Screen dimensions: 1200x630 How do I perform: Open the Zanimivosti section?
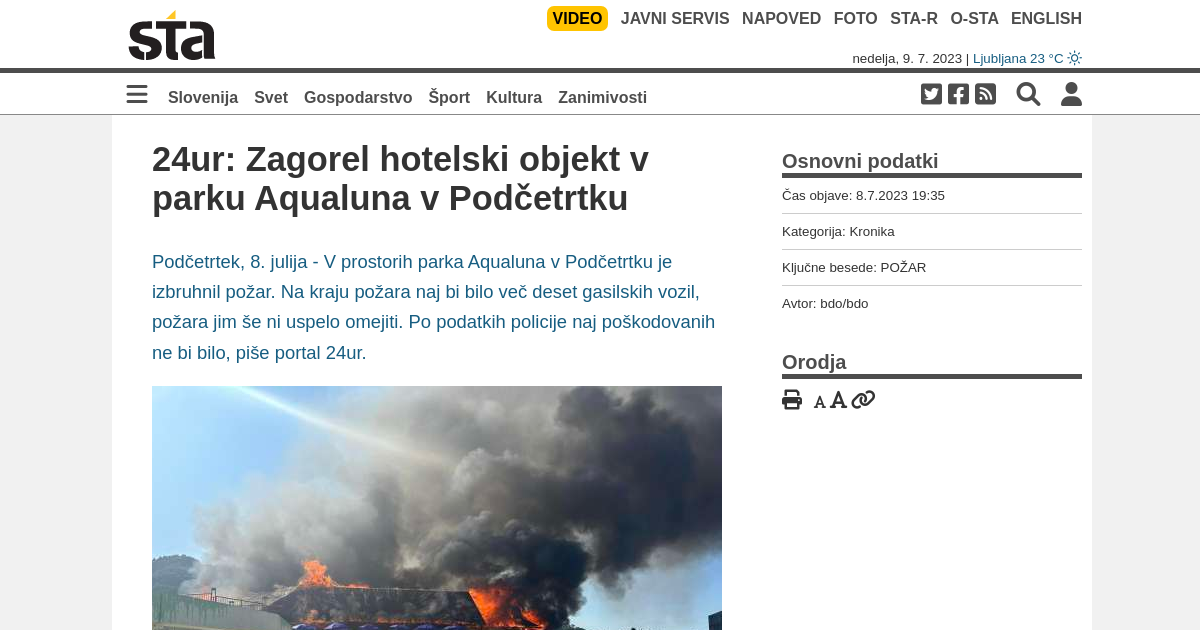pos(602,97)
